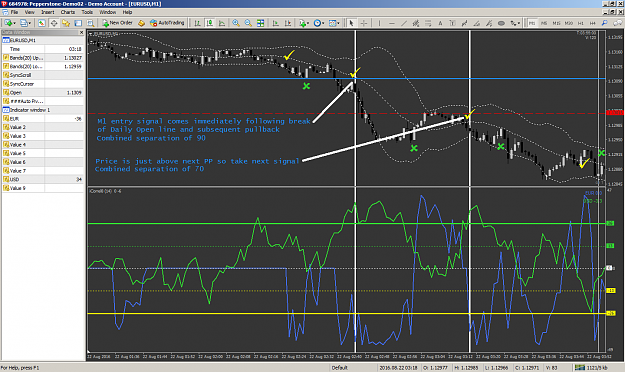Viewport: 625px width, 372px height.
Task: Switch to the H1 timeframe
Action: tap(581, 23)
